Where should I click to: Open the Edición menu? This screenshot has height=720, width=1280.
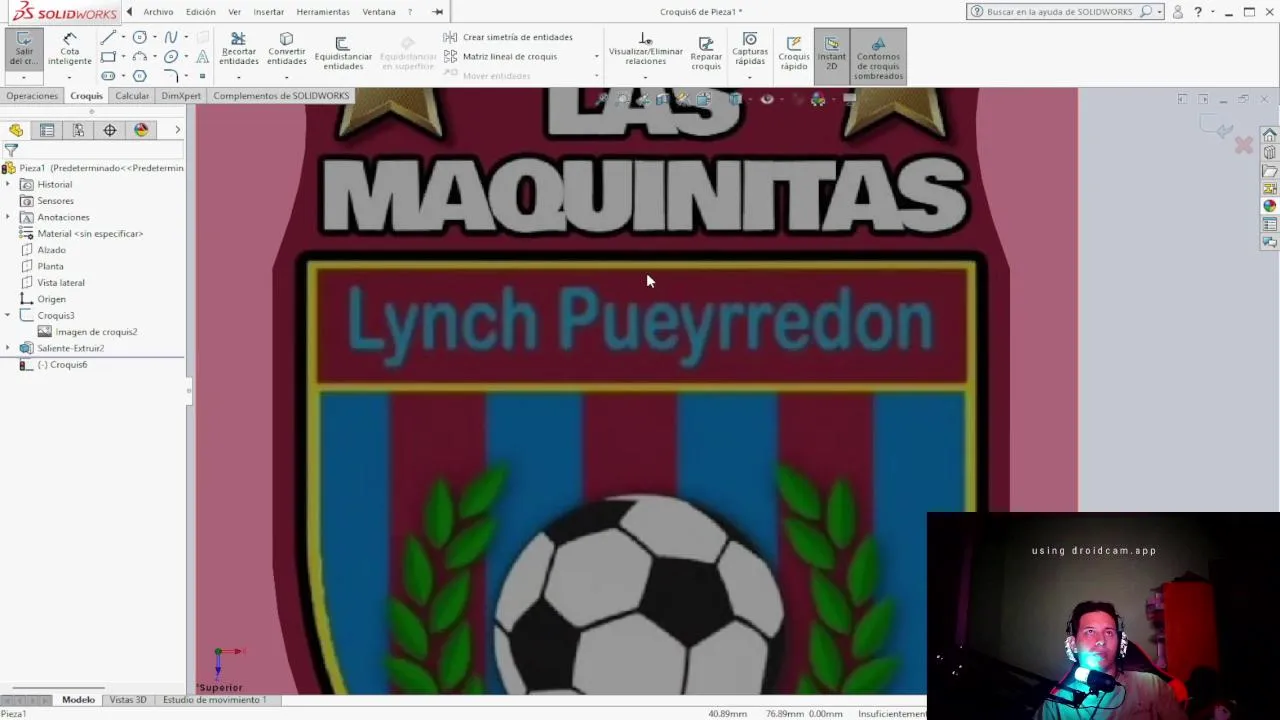(201, 12)
